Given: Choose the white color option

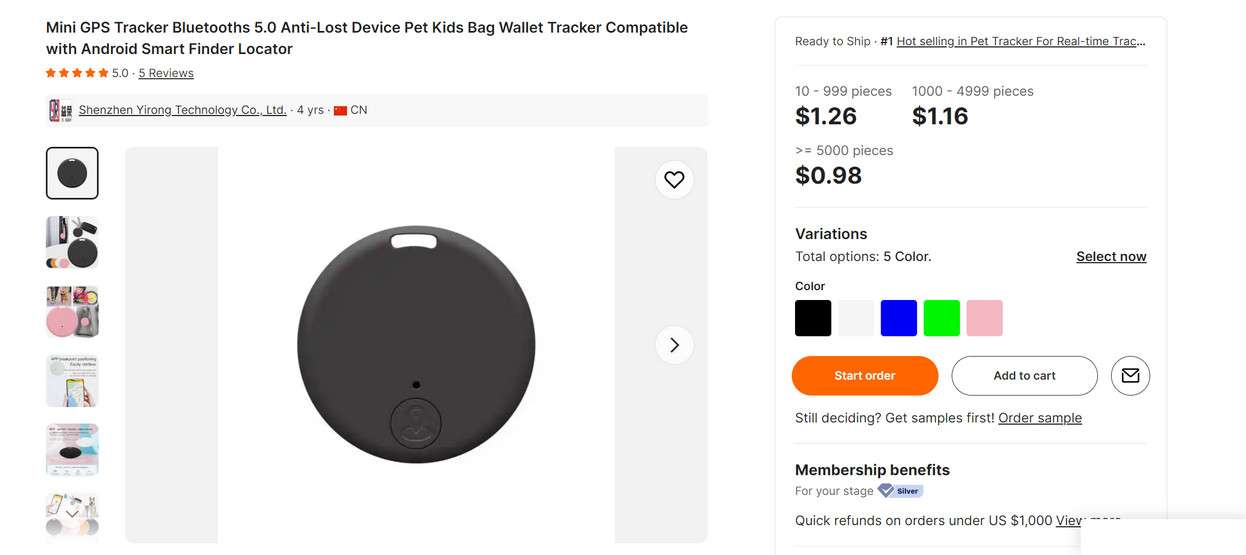Looking at the screenshot, I should point(856,318).
